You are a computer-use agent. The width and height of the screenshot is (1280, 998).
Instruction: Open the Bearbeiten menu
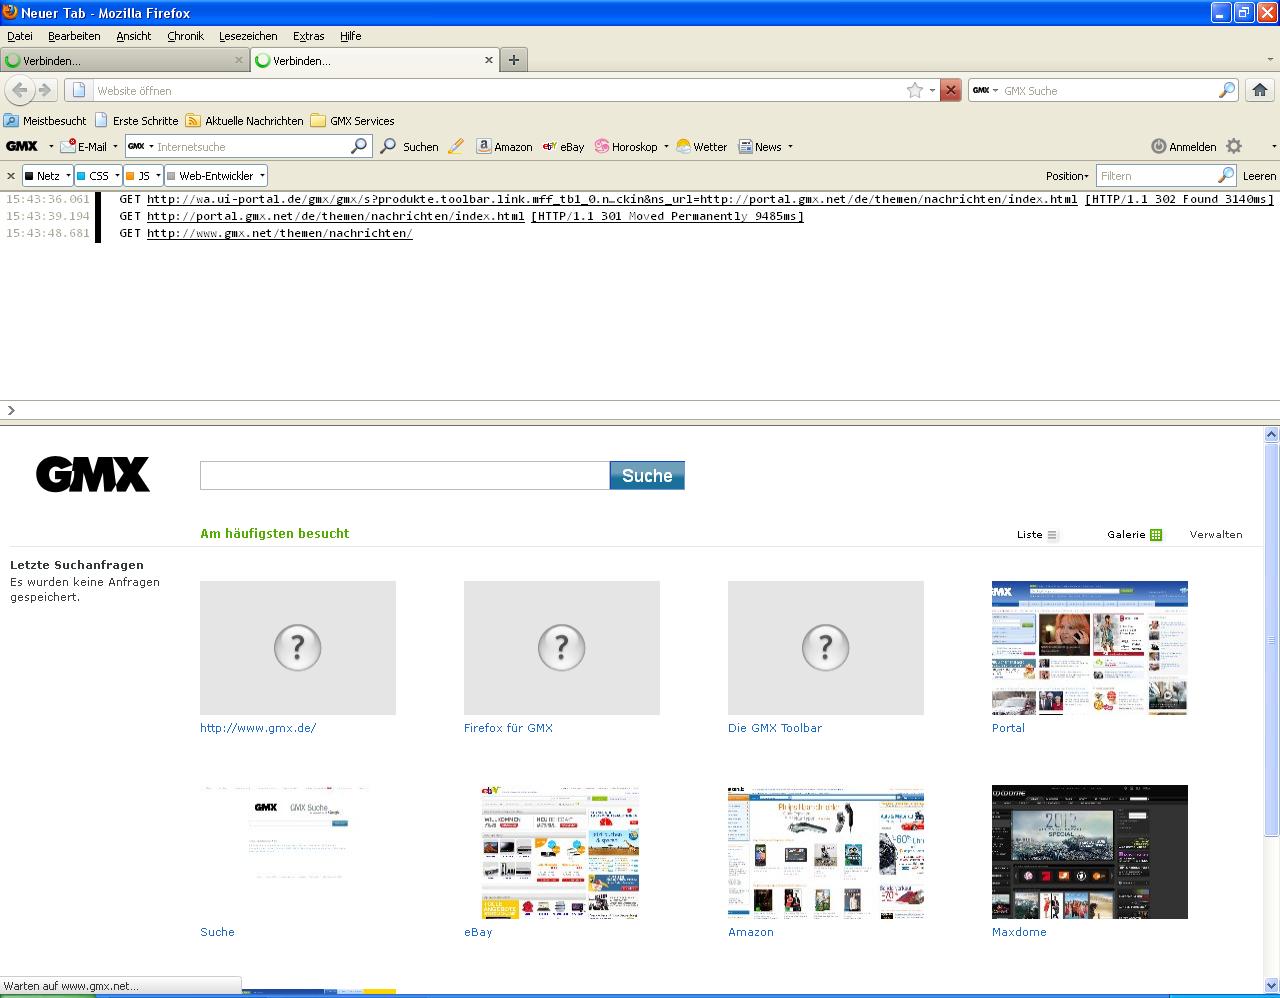(x=74, y=36)
